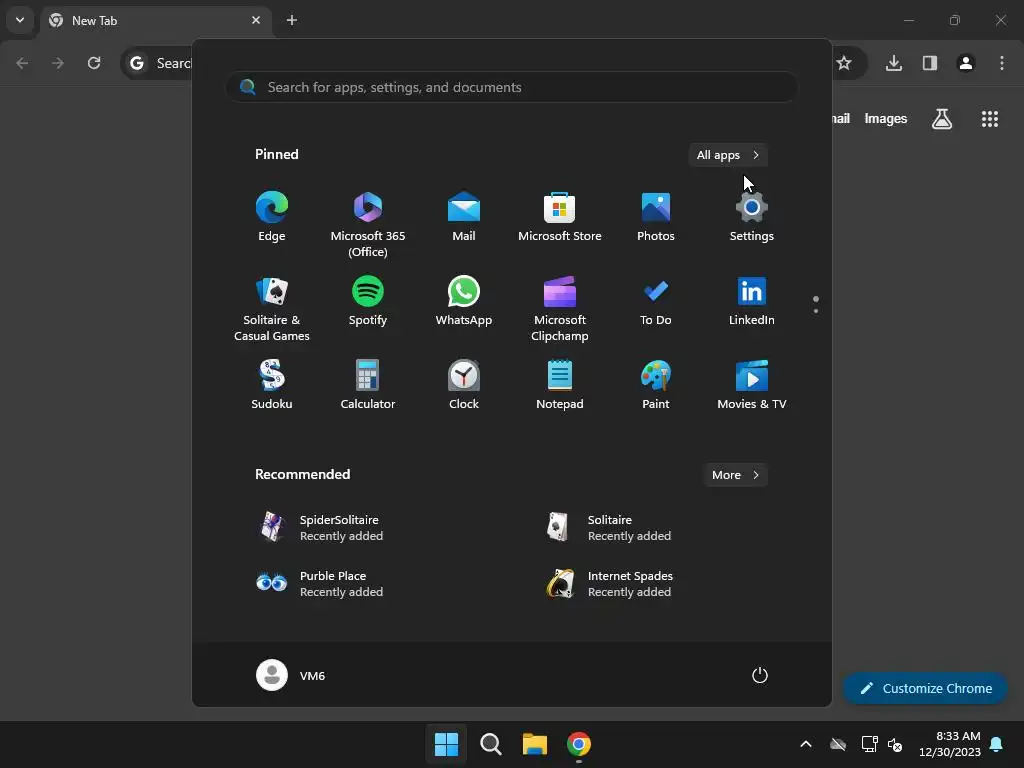Image resolution: width=1024 pixels, height=768 pixels.
Task: Switch to Chrome from taskbar
Action: pos(579,744)
